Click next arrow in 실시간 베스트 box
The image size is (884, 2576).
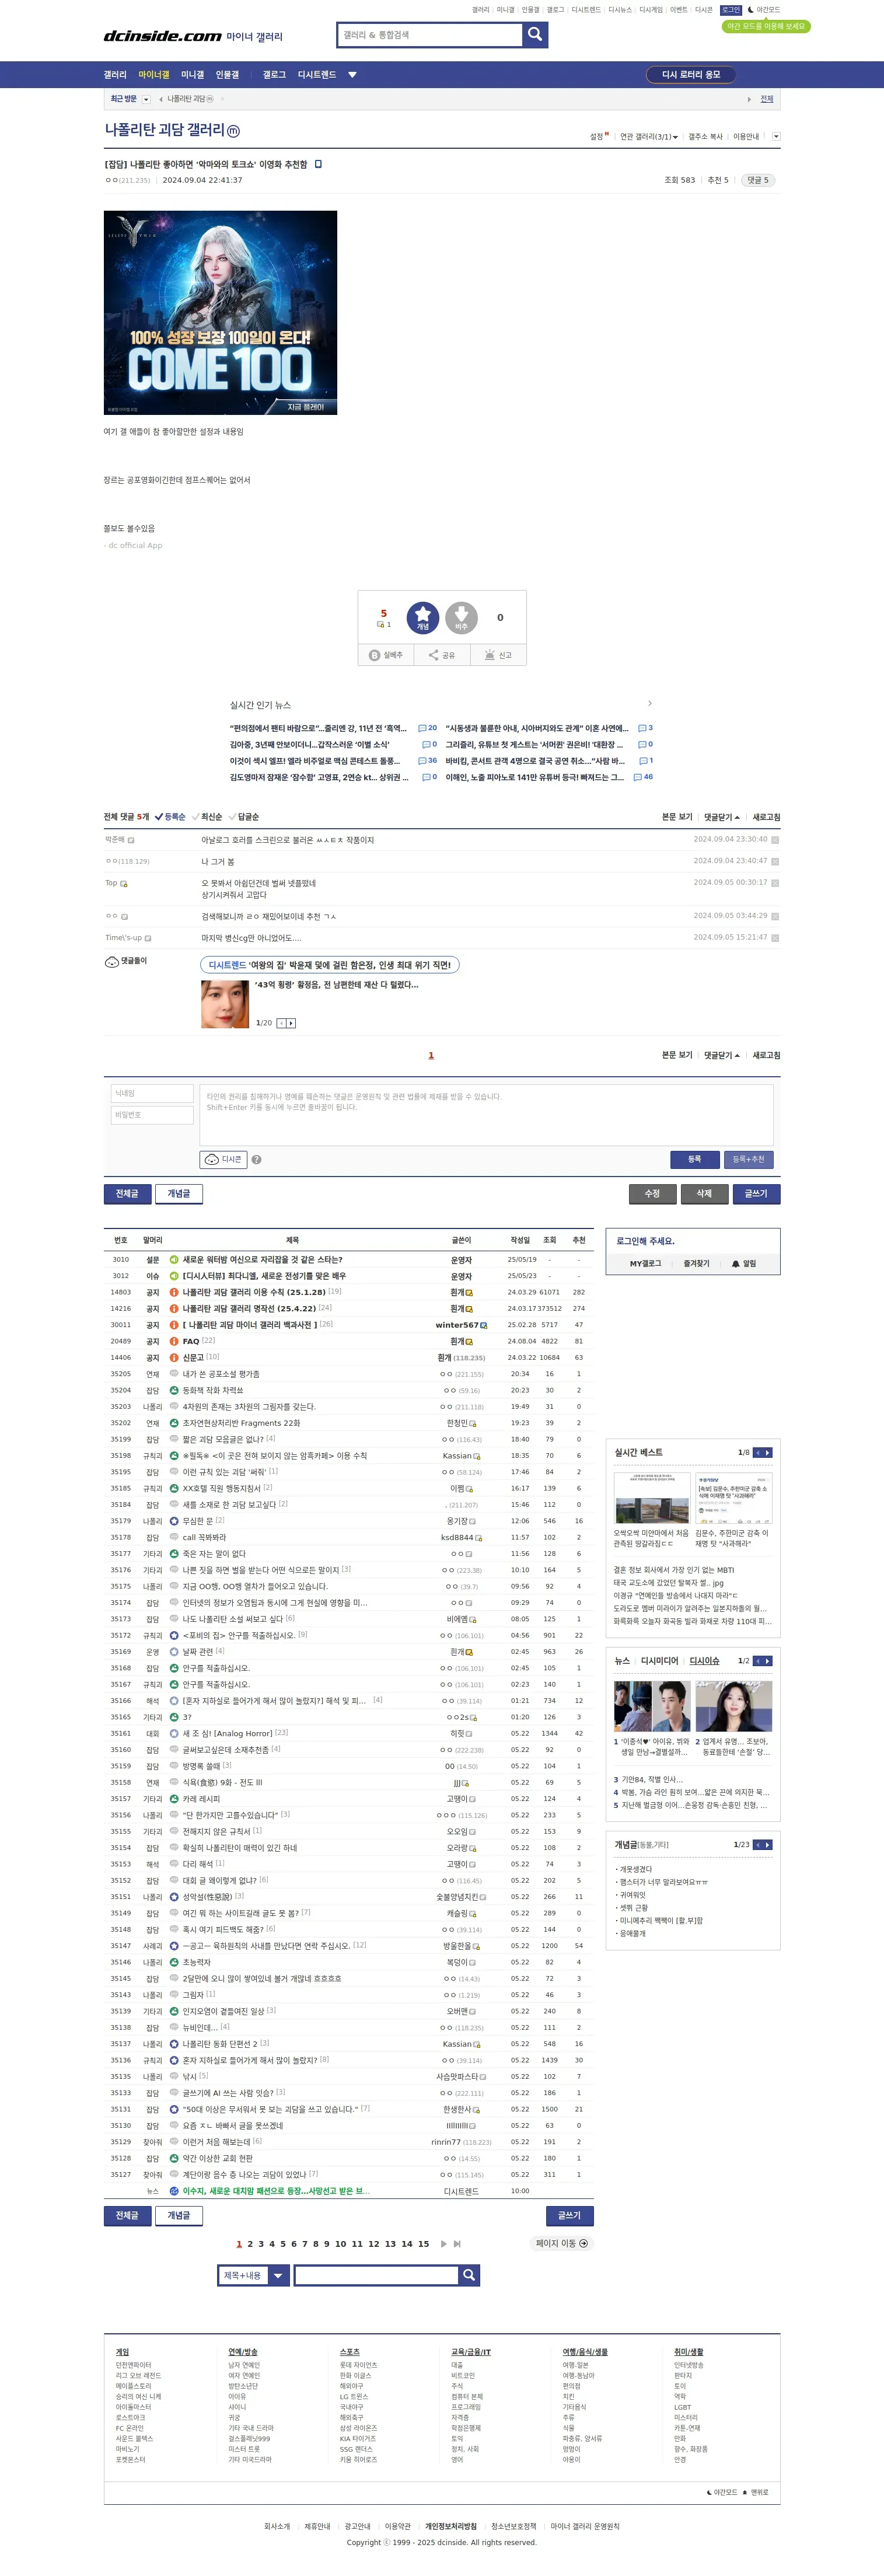pos(767,1453)
